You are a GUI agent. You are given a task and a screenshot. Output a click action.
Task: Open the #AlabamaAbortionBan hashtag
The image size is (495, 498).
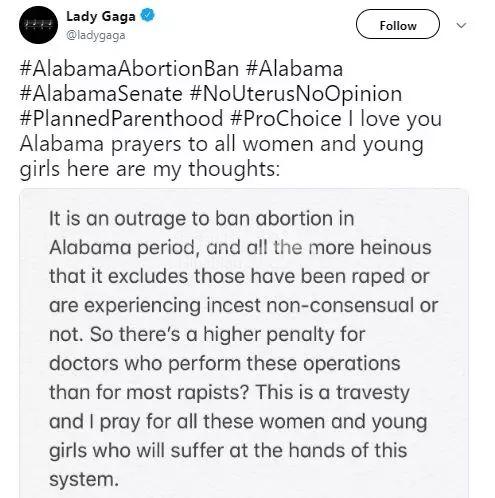click(x=129, y=69)
